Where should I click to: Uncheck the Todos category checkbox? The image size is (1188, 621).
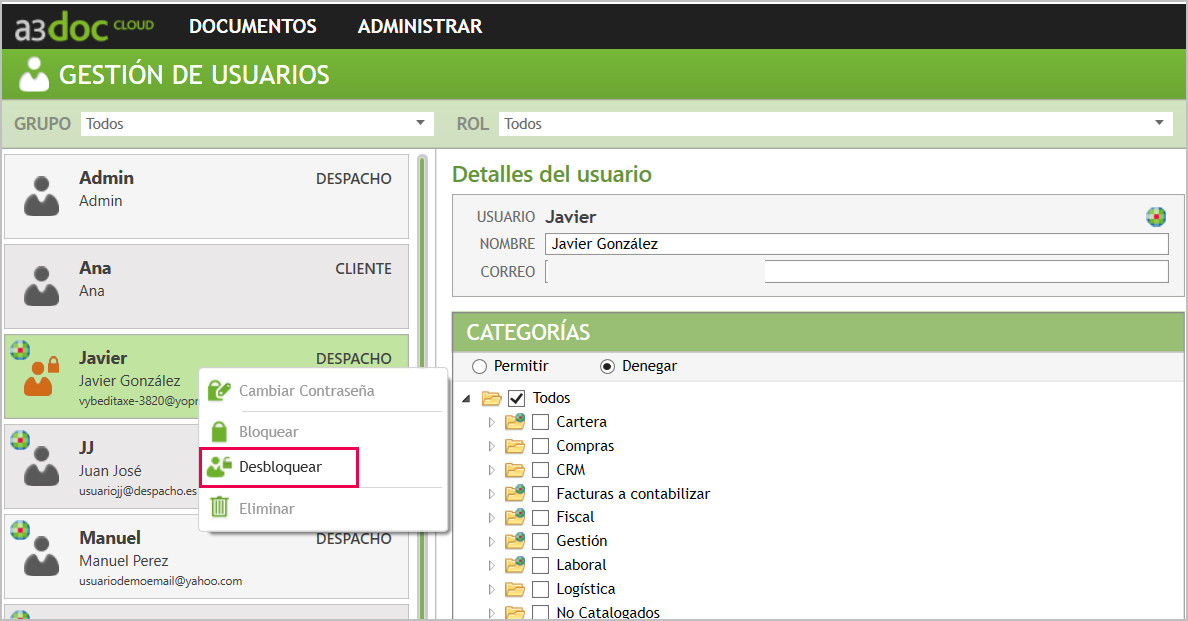[x=517, y=398]
